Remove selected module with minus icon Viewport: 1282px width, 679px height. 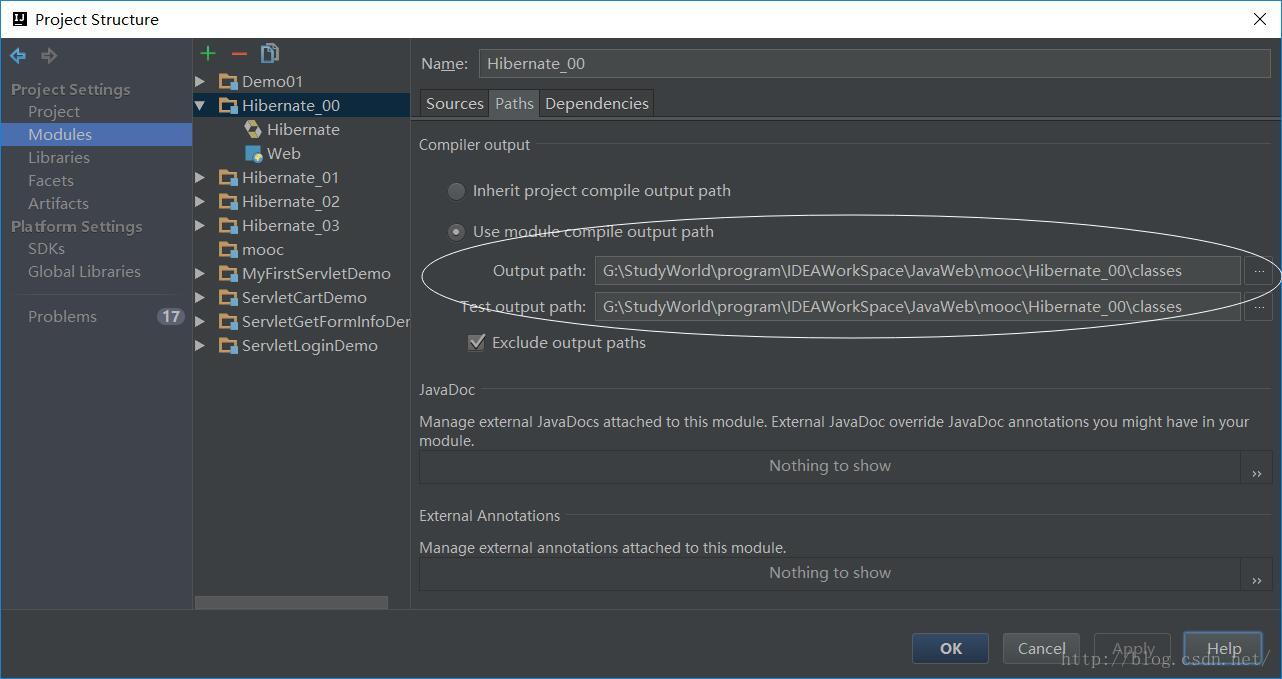[239, 53]
